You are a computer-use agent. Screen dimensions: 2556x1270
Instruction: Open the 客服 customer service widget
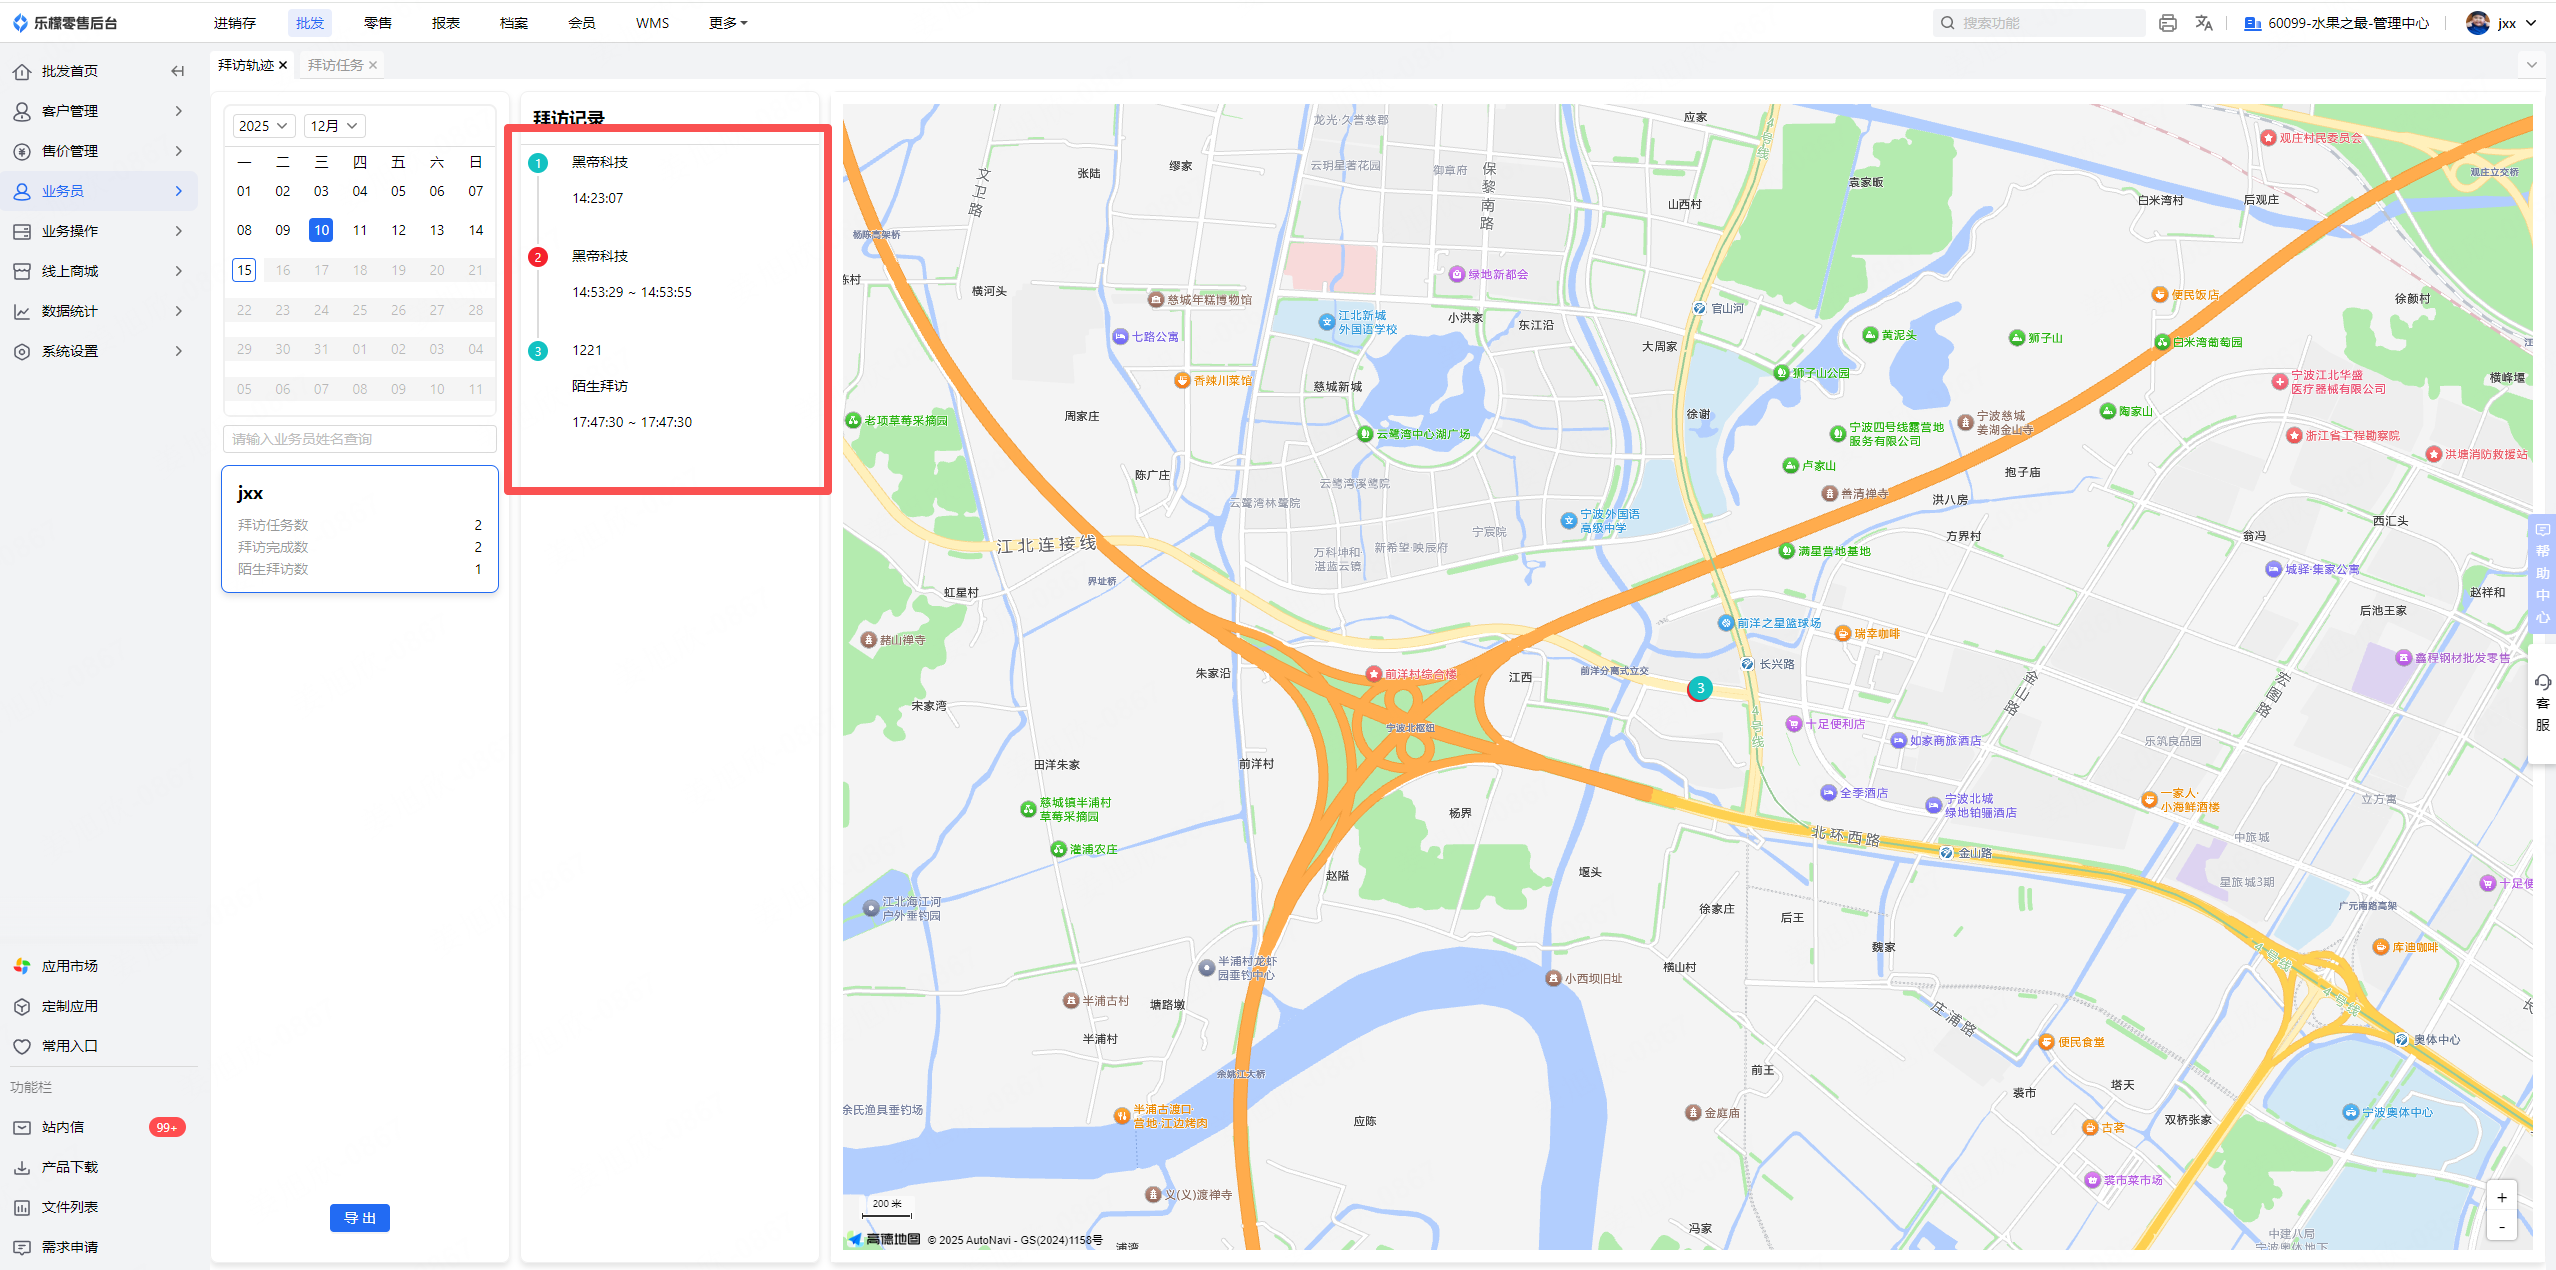point(2542,703)
